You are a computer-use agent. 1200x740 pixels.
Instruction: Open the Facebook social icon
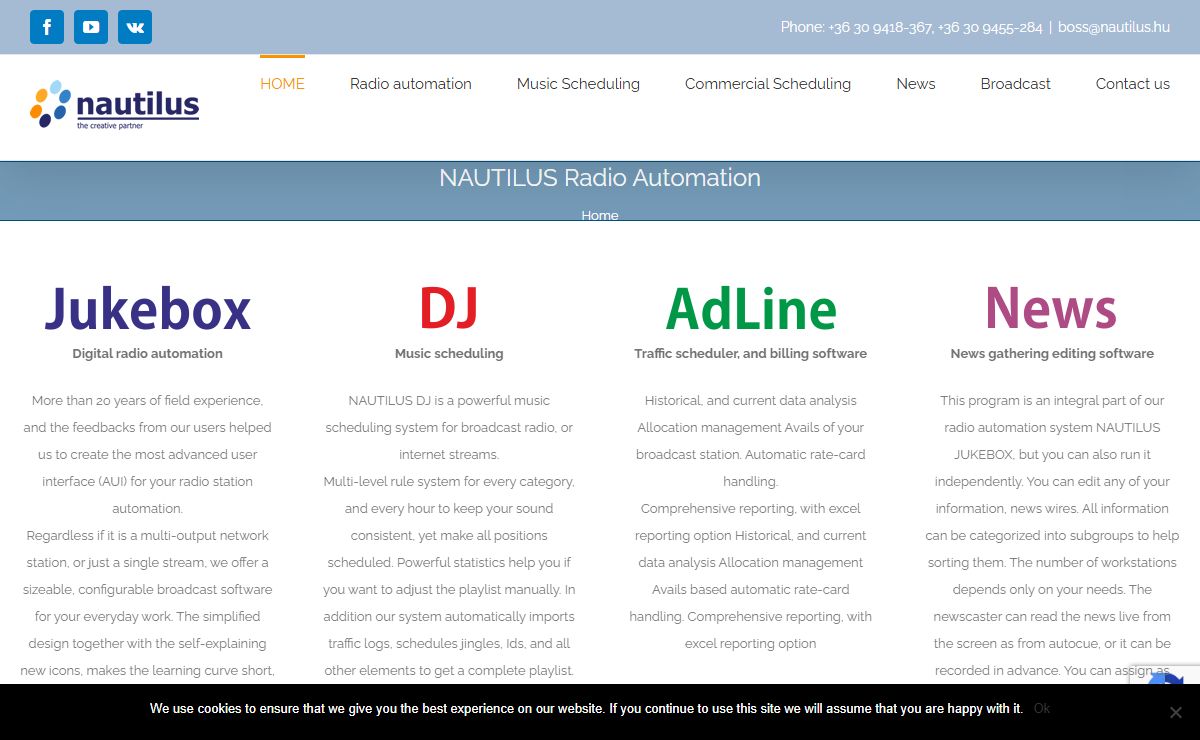[47, 27]
